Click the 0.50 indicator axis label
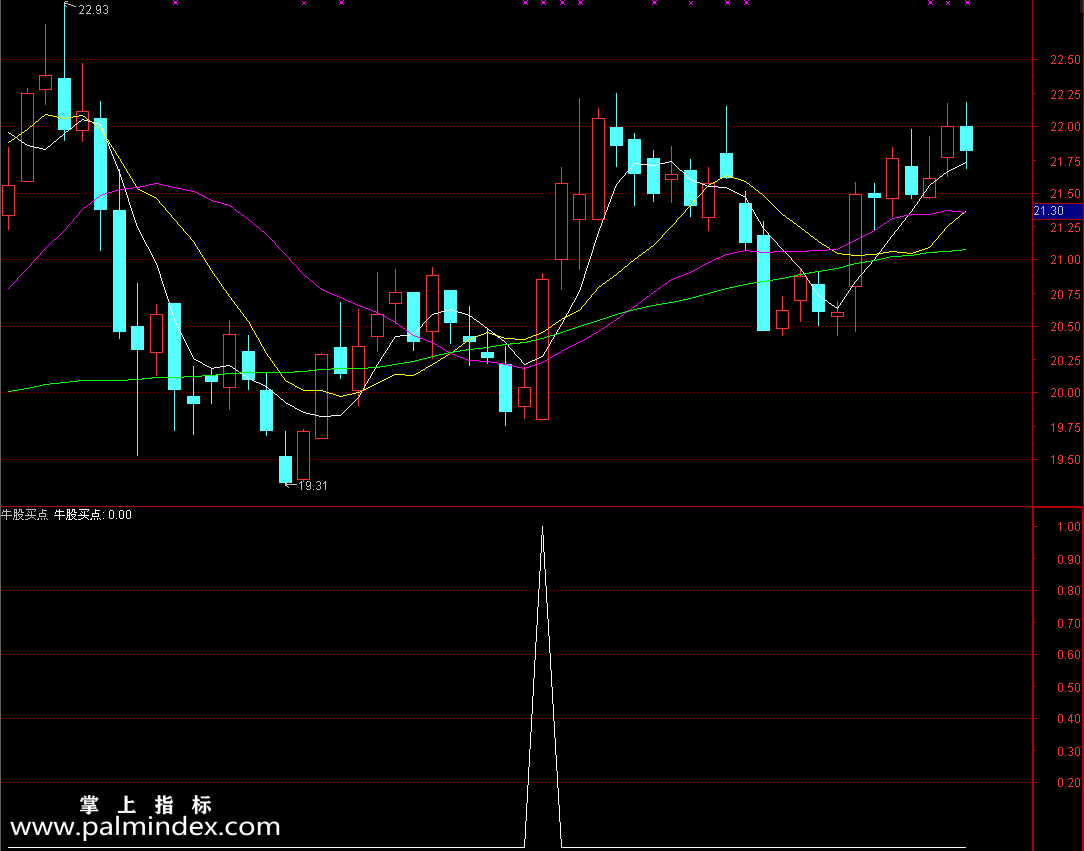 [1069, 688]
